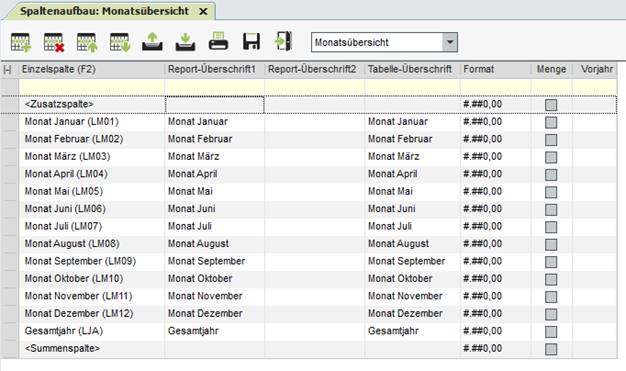
Task: Click the Vorjahr column header
Action: pyautogui.click(x=594, y=69)
